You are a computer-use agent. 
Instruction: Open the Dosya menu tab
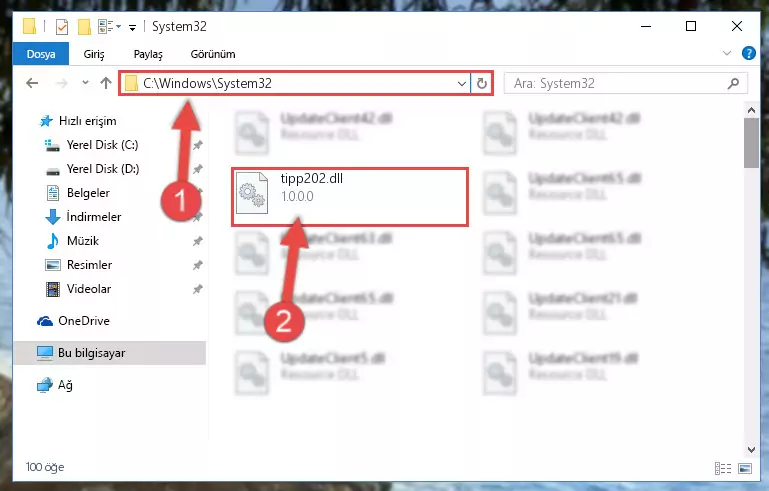41,54
